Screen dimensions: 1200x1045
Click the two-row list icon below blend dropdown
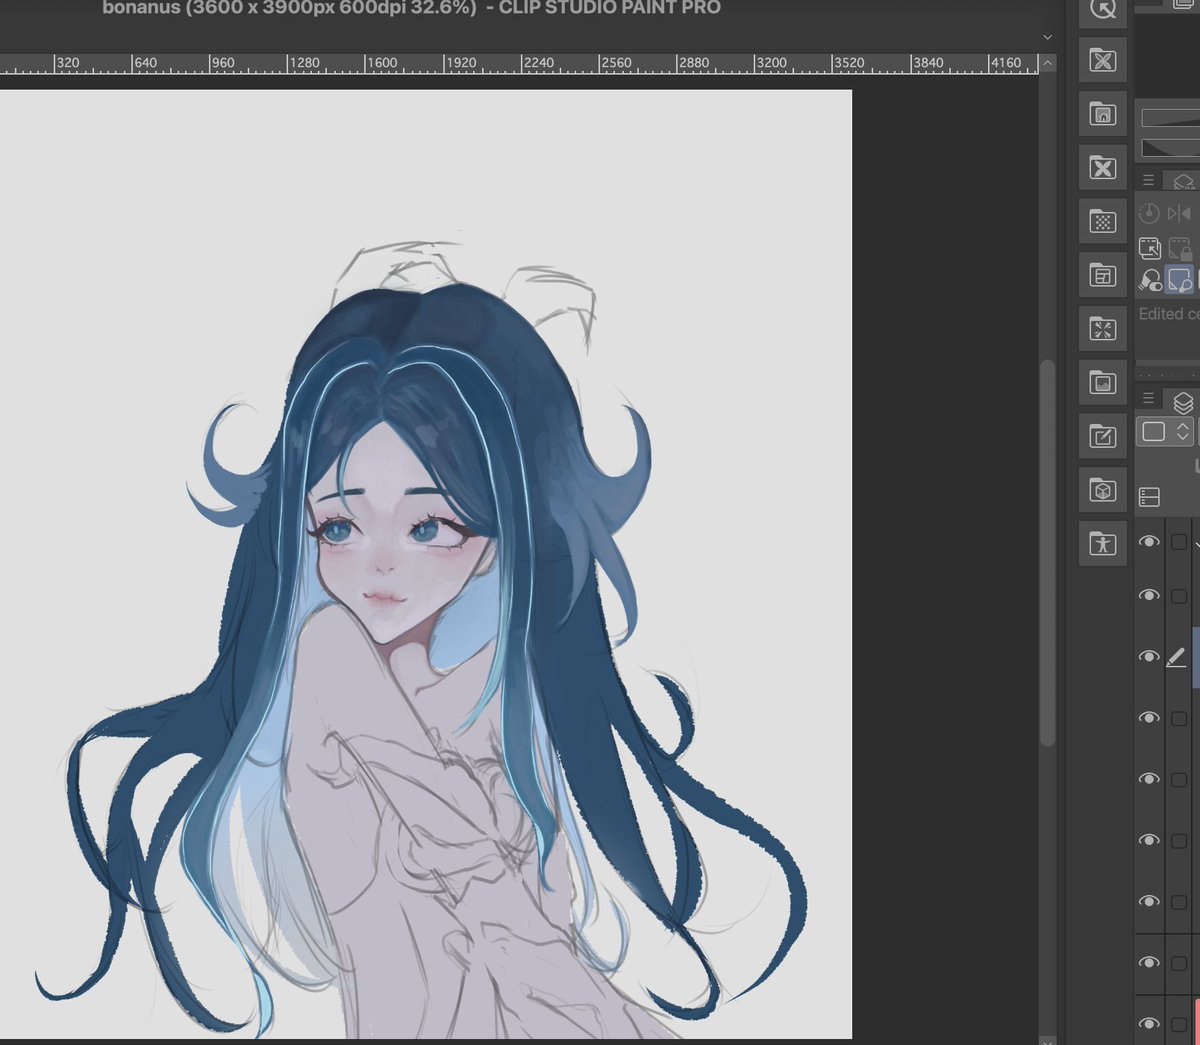1150,496
